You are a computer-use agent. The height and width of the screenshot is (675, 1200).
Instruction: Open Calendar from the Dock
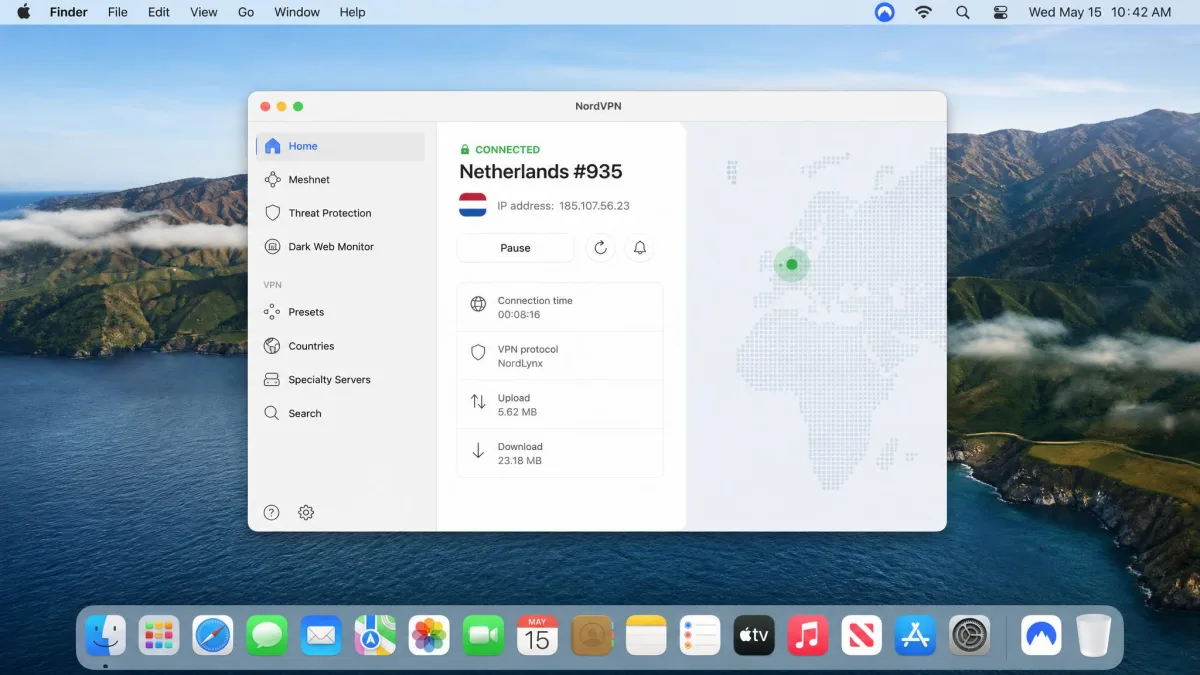click(x=538, y=635)
